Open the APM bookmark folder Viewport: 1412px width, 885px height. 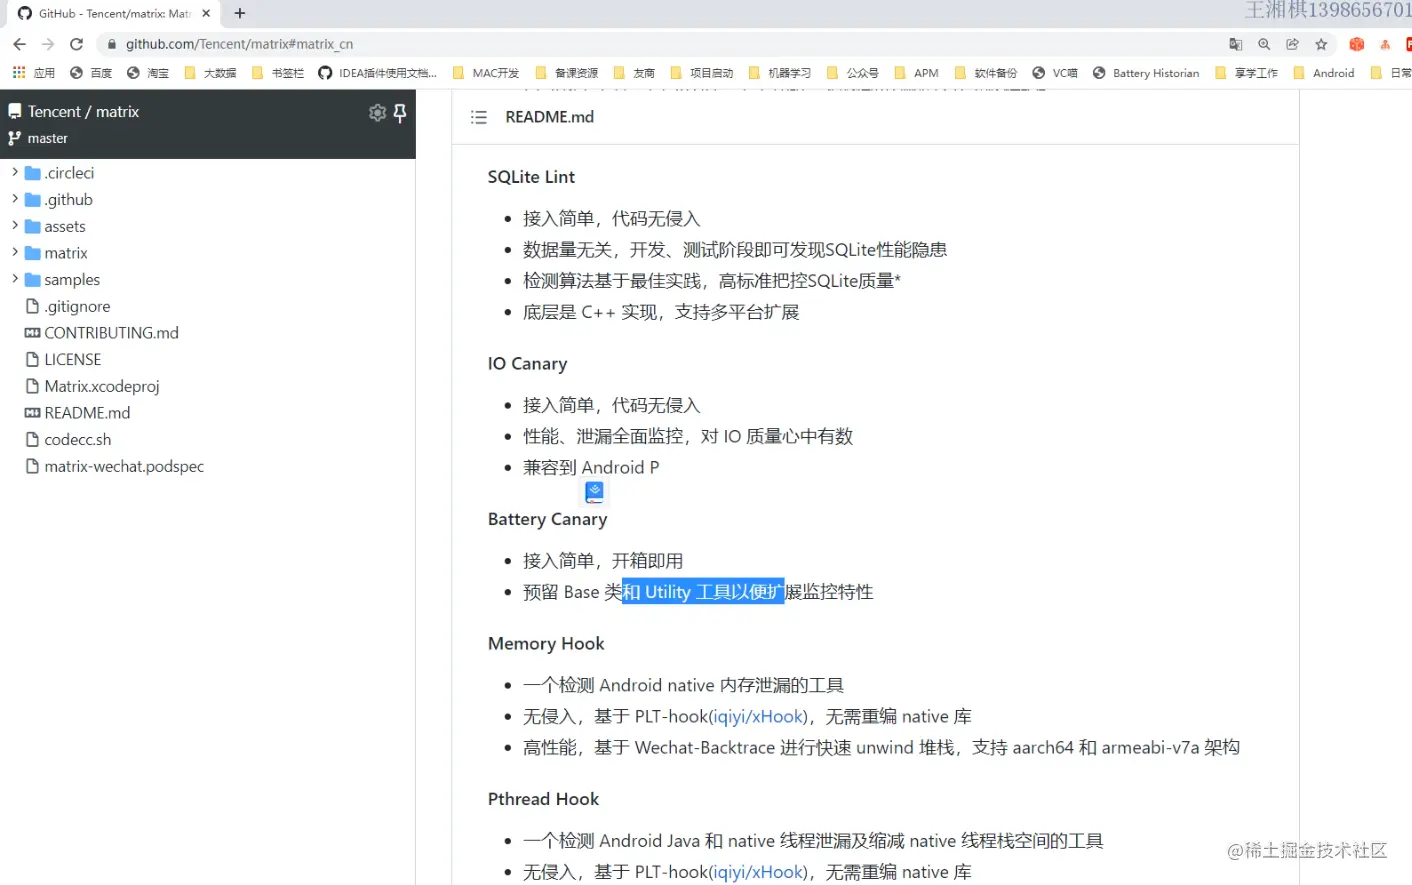[917, 73]
